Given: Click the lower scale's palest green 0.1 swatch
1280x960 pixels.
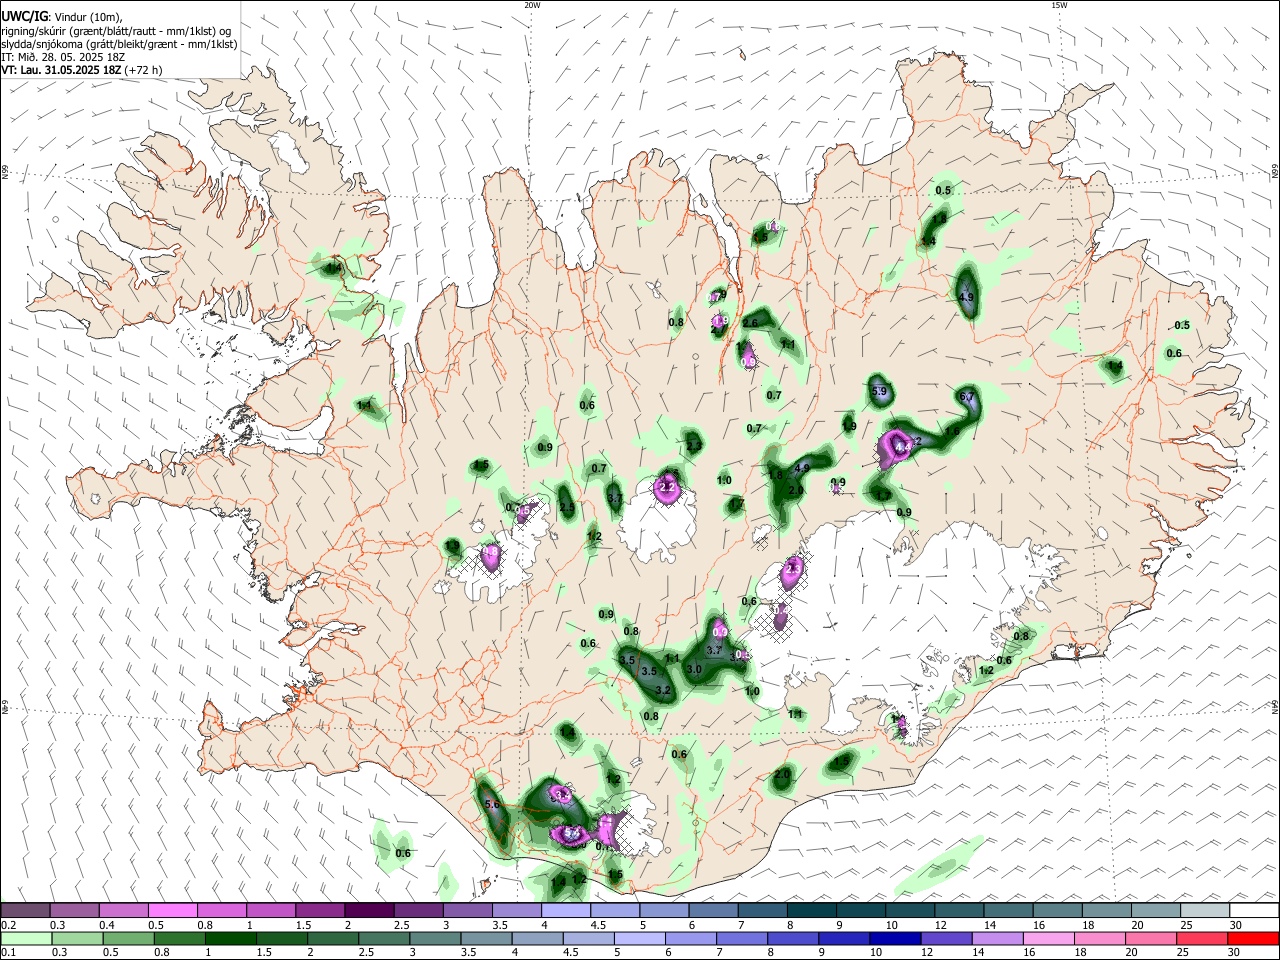Looking at the screenshot, I should tap(27, 939).
